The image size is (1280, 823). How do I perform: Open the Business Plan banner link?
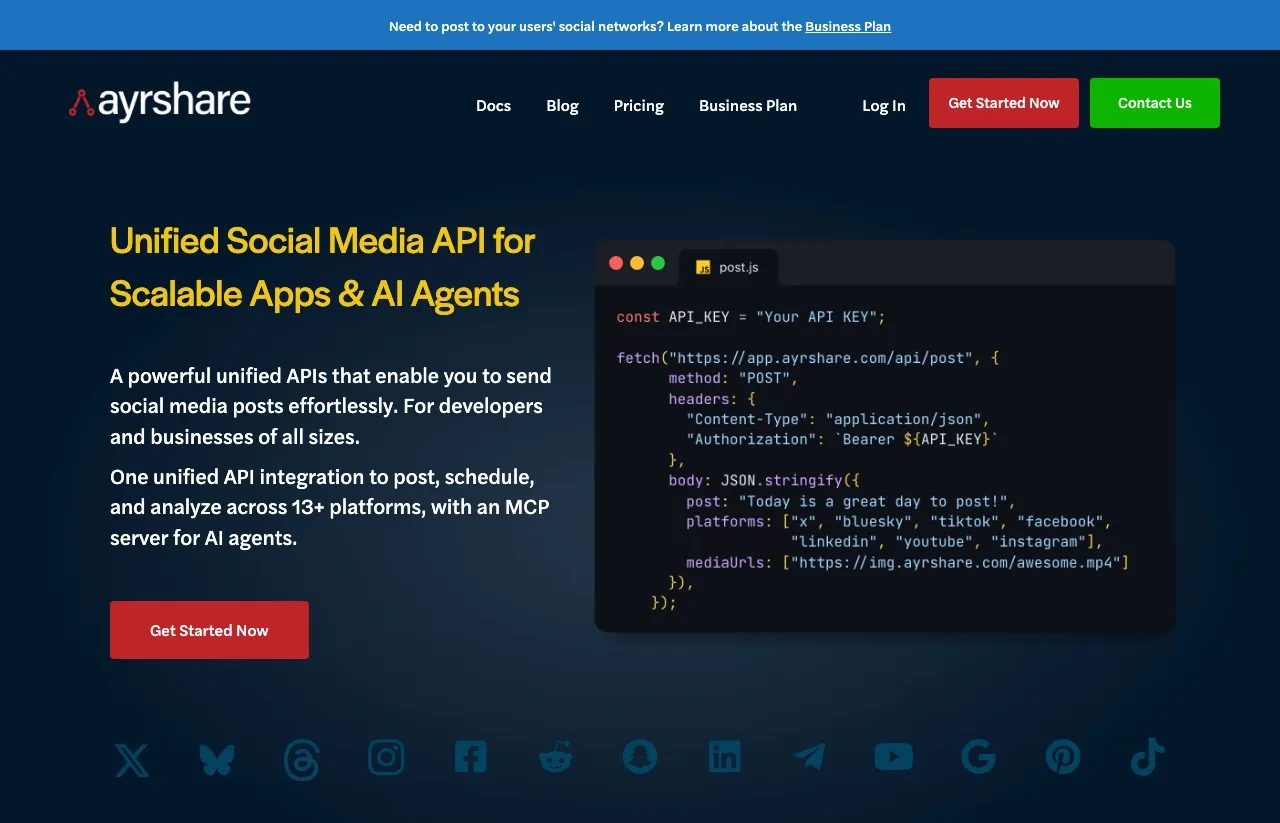(x=848, y=26)
